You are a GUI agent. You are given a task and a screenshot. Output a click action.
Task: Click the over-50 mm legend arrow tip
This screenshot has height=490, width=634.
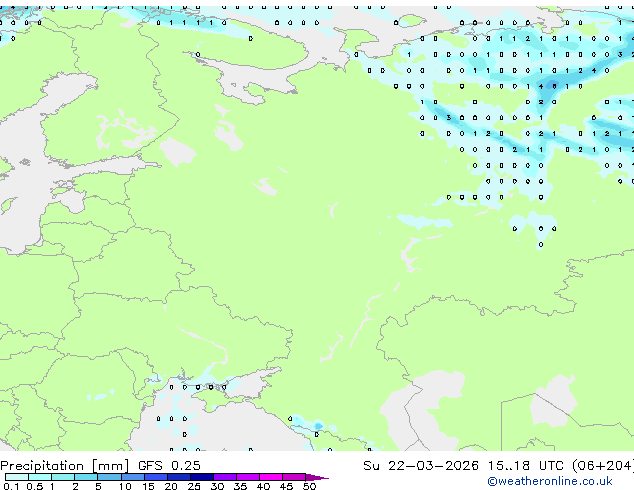317,477
